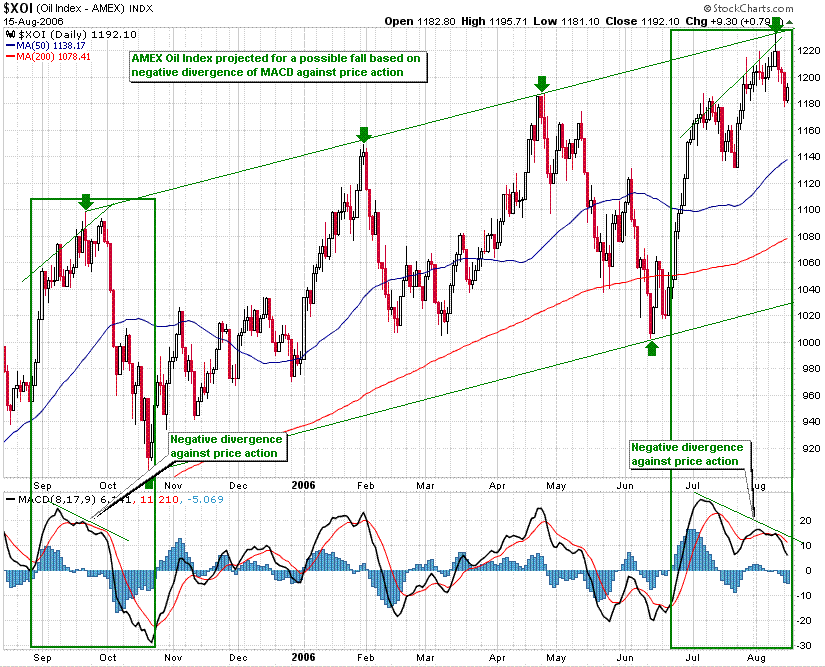This screenshot has width=825, height=667.
Task: Click the 'Negative divergence' note near Nov 2005
Action: 228,447
